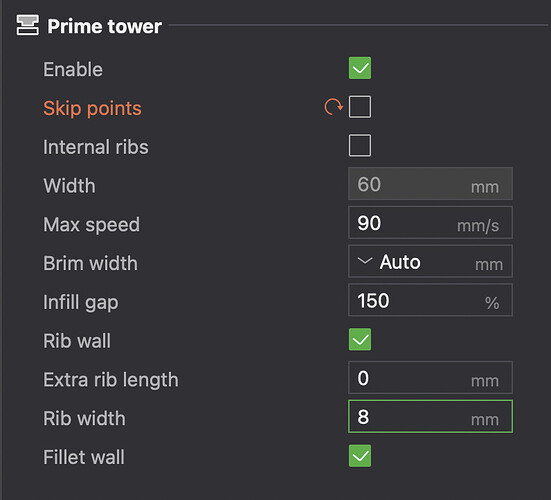
Task: Click the Rib width value field
Action: [430, 416]
